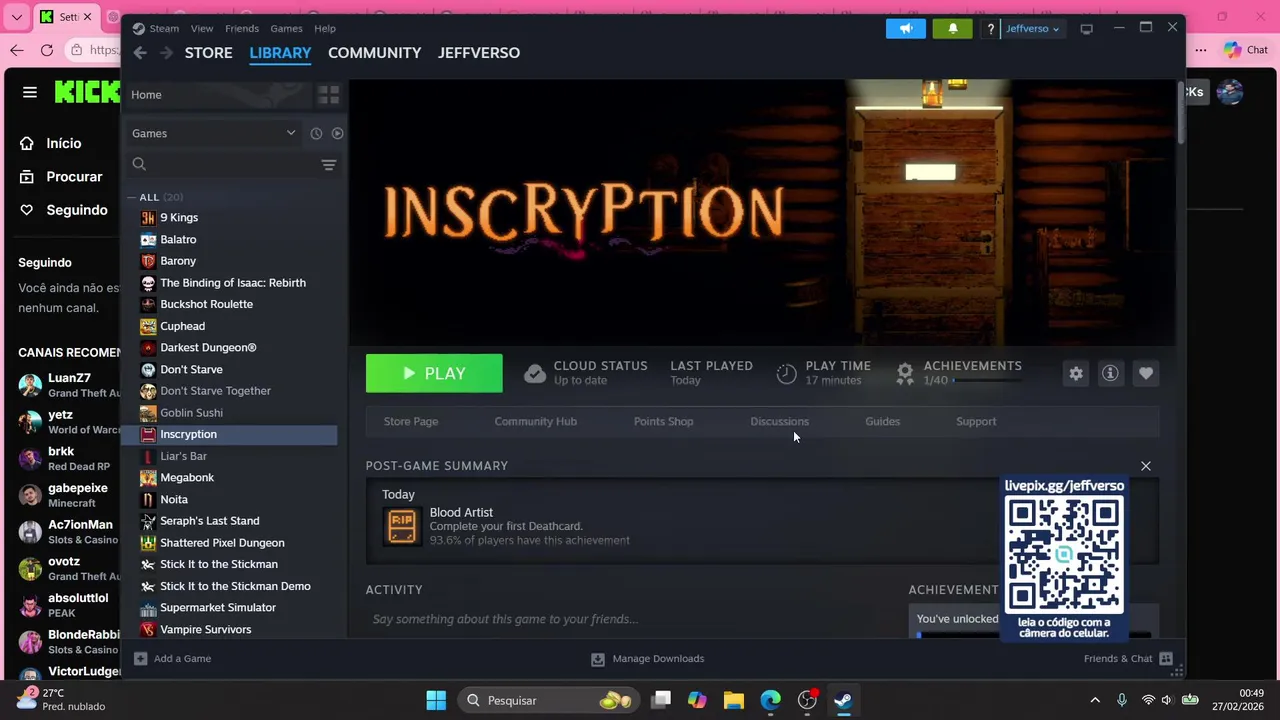The height and width of the screenshot is (720, 1280).
Task: Switch to the STORE tab
Action: point(208,53)
